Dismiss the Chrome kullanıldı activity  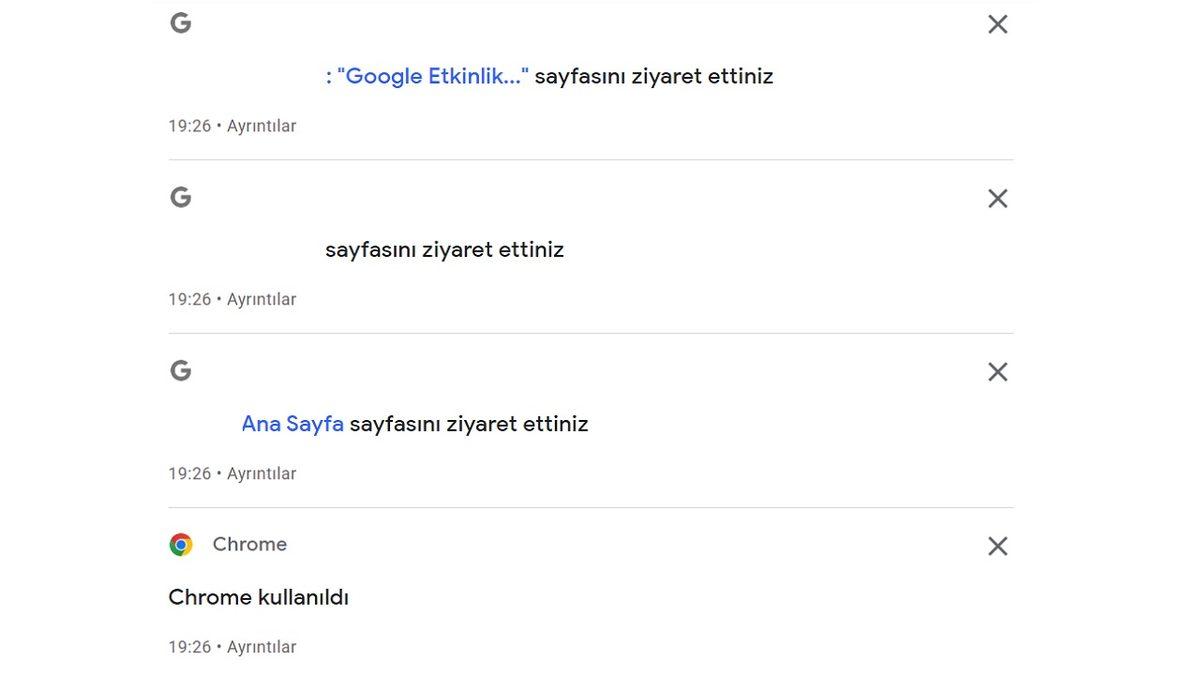997,546
